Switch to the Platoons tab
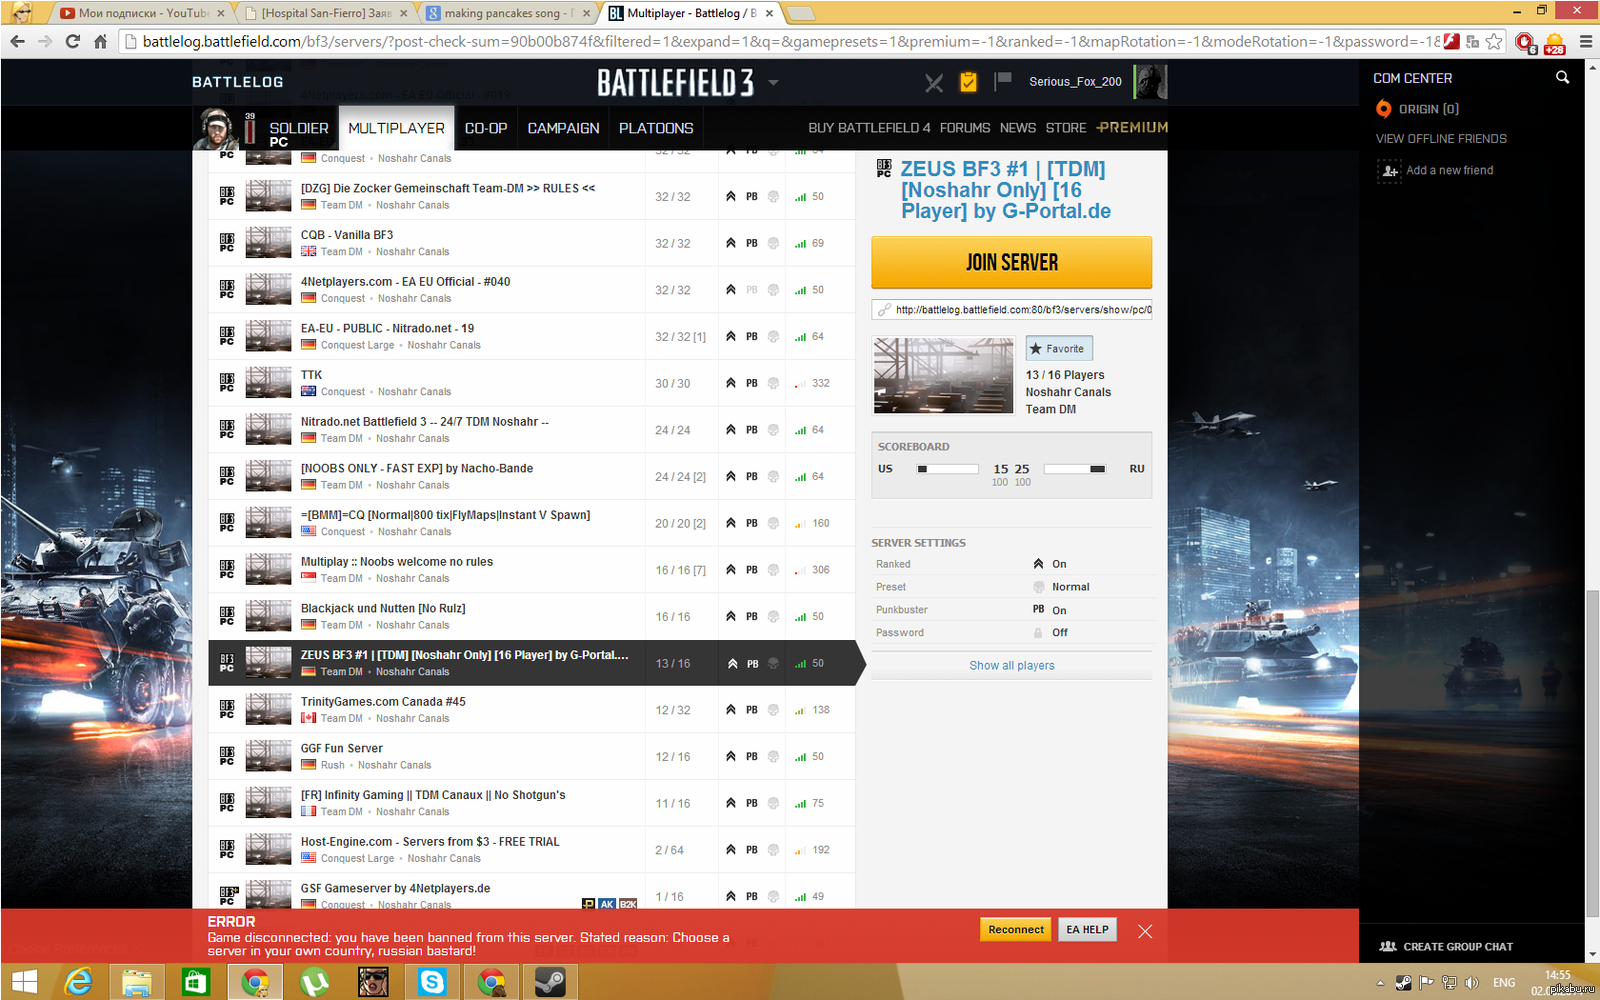1600x1000 pixels. [x=655, y=128]
